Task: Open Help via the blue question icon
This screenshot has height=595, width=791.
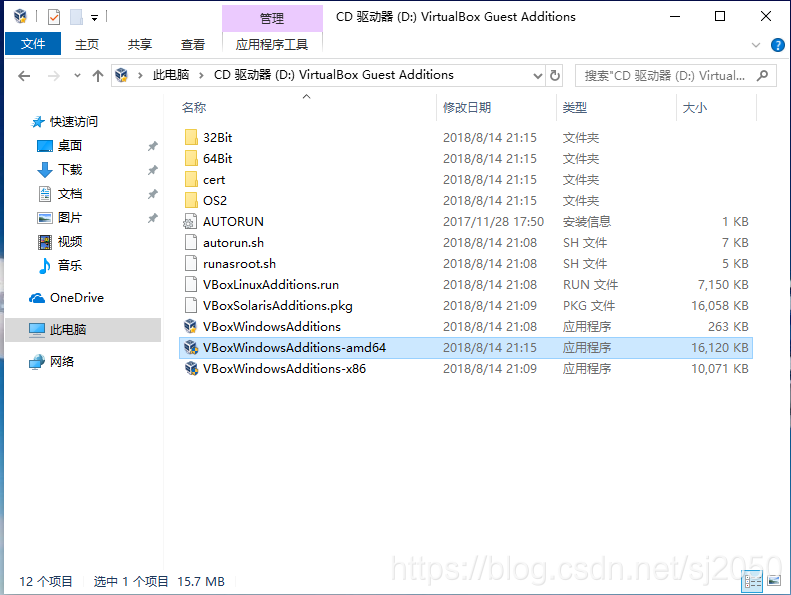Action: 777,45
